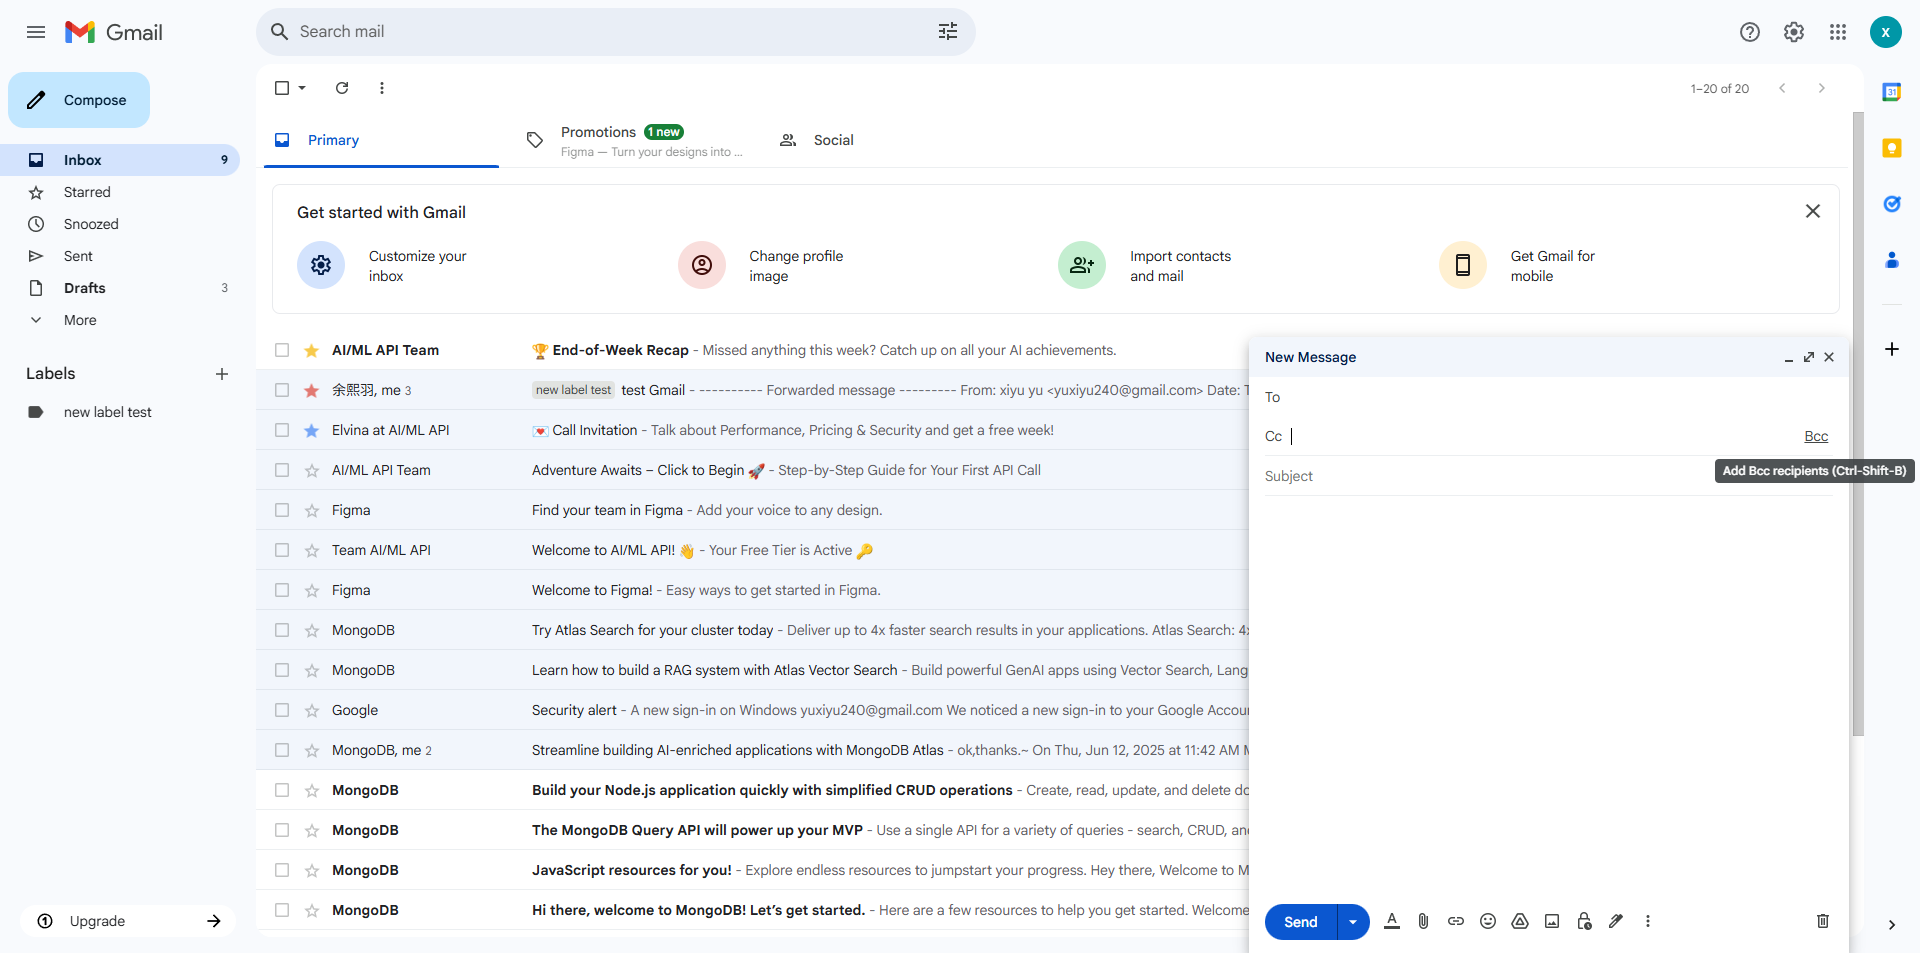Screen dimensions: 1920x953
Task: Select the Adventure Awaits email checkbox
Action: click(x=282, y=470)
